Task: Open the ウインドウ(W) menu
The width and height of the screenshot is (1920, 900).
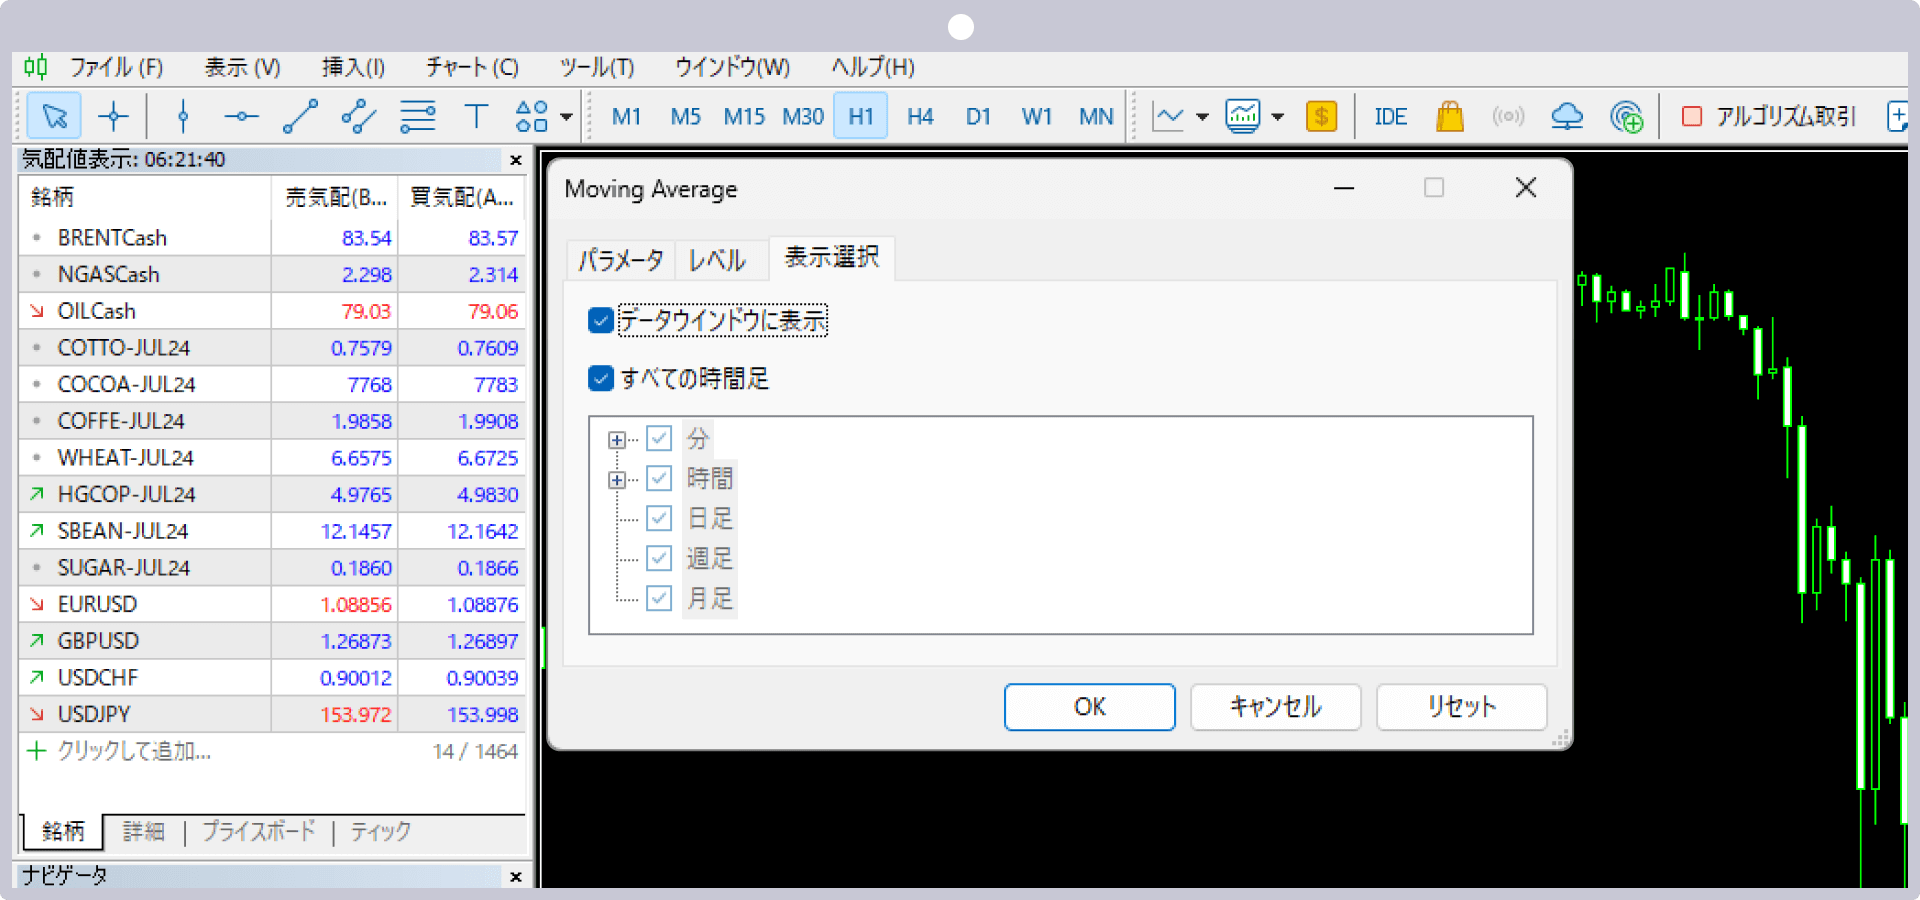Action: [732, 67]
